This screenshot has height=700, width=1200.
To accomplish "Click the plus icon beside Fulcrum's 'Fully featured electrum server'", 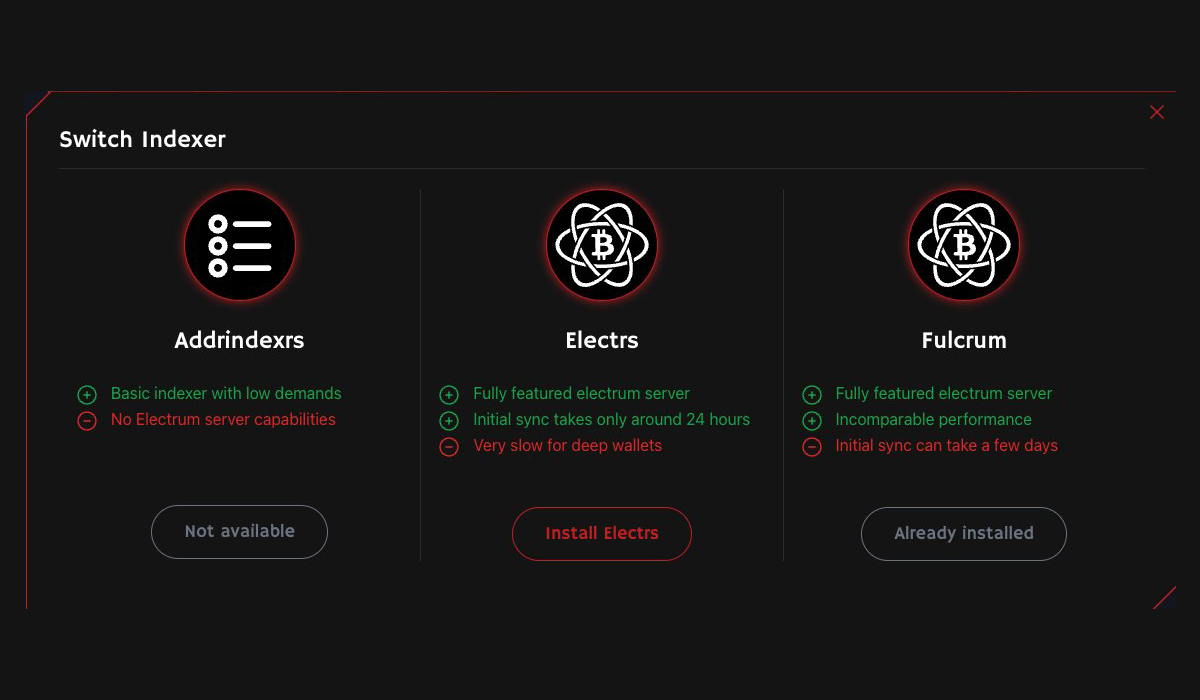I will [x=811, y=394].
